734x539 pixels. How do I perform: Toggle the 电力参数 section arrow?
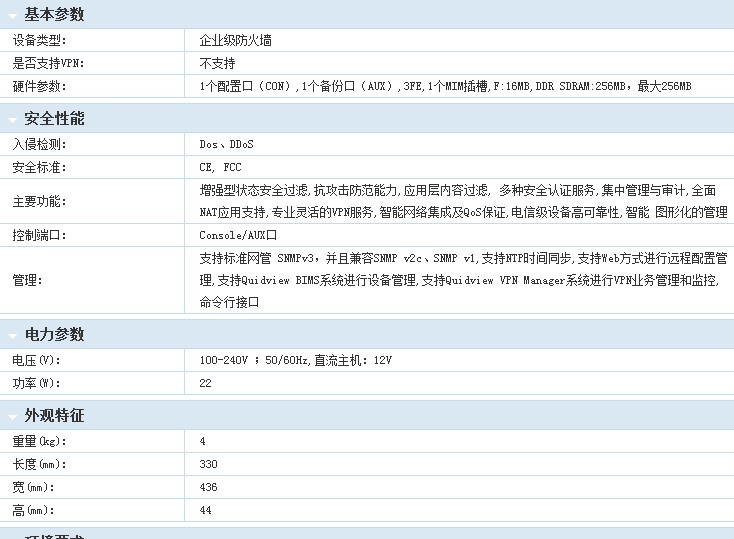pyautogui.click(x=12, y=336)
